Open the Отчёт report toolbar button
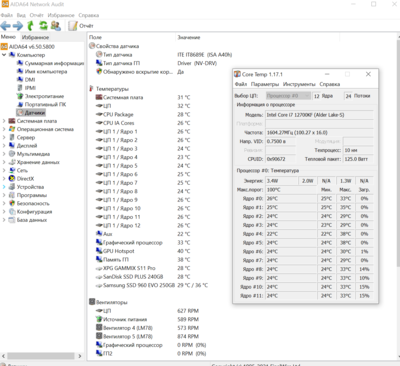This screenshot has width=400, height=366. coord(81,26)
